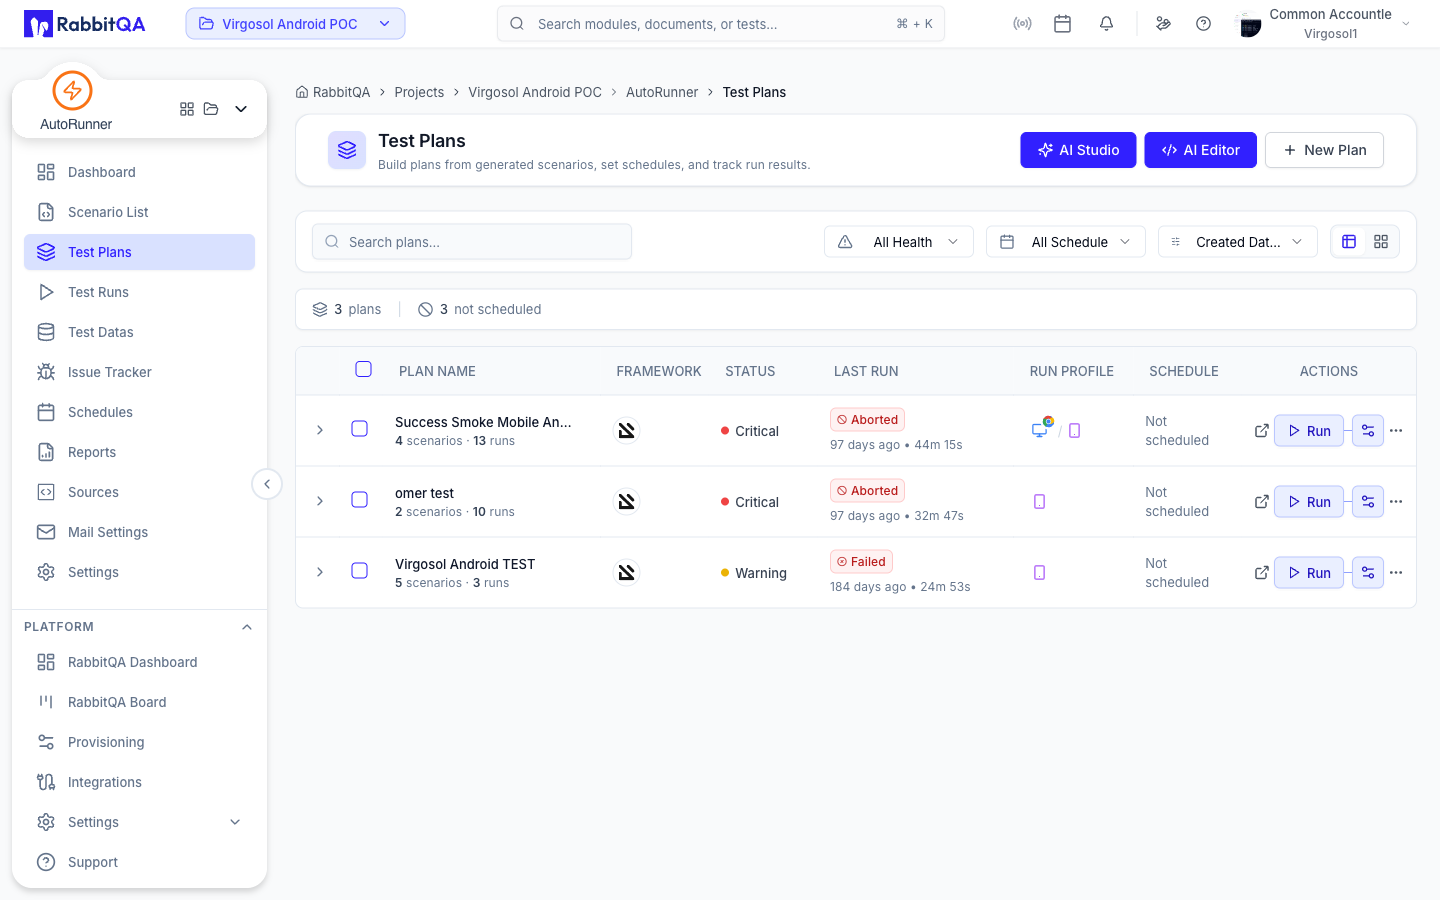The width and height of the screenshot is (1440, 900).
Task: Open the calendar icon in top bar
Action: click(x=1062, y=24)
